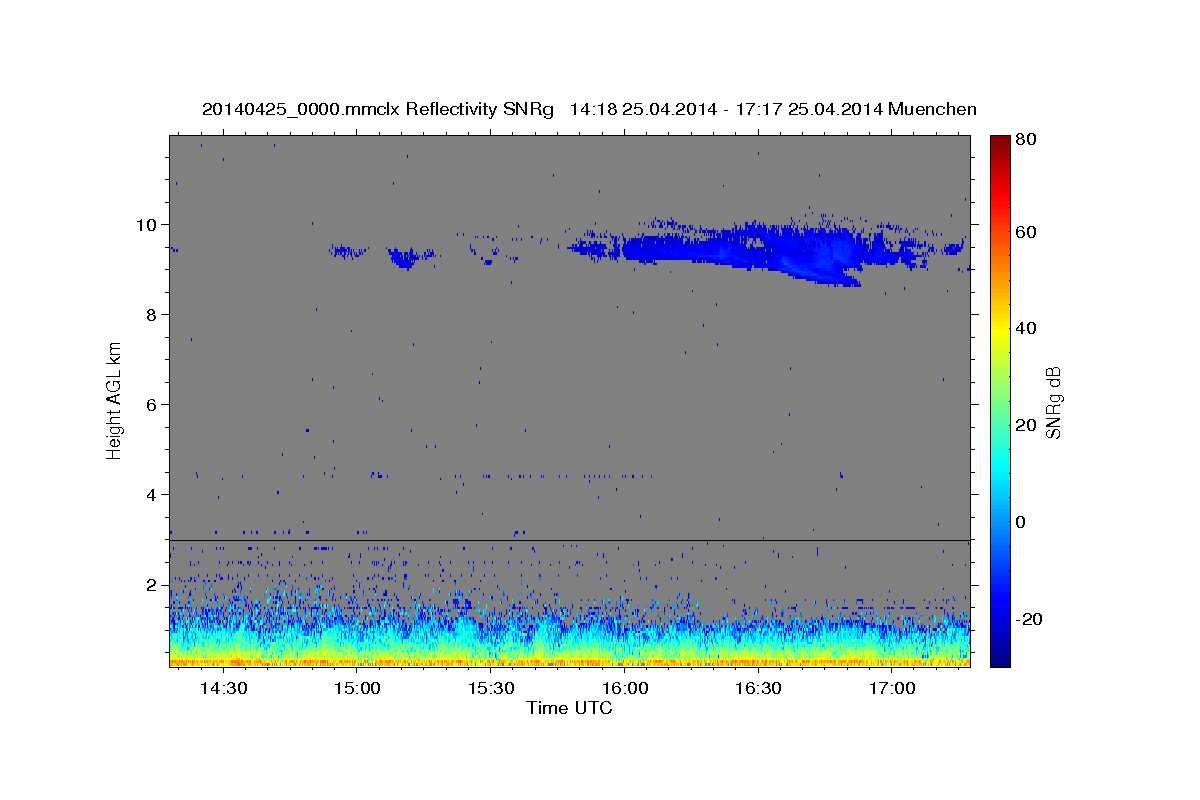Click the 'SNRg dB' colorbar label
This screenshot has width=1200, height=800.
pyautogui.click(x=1053, y=403)
